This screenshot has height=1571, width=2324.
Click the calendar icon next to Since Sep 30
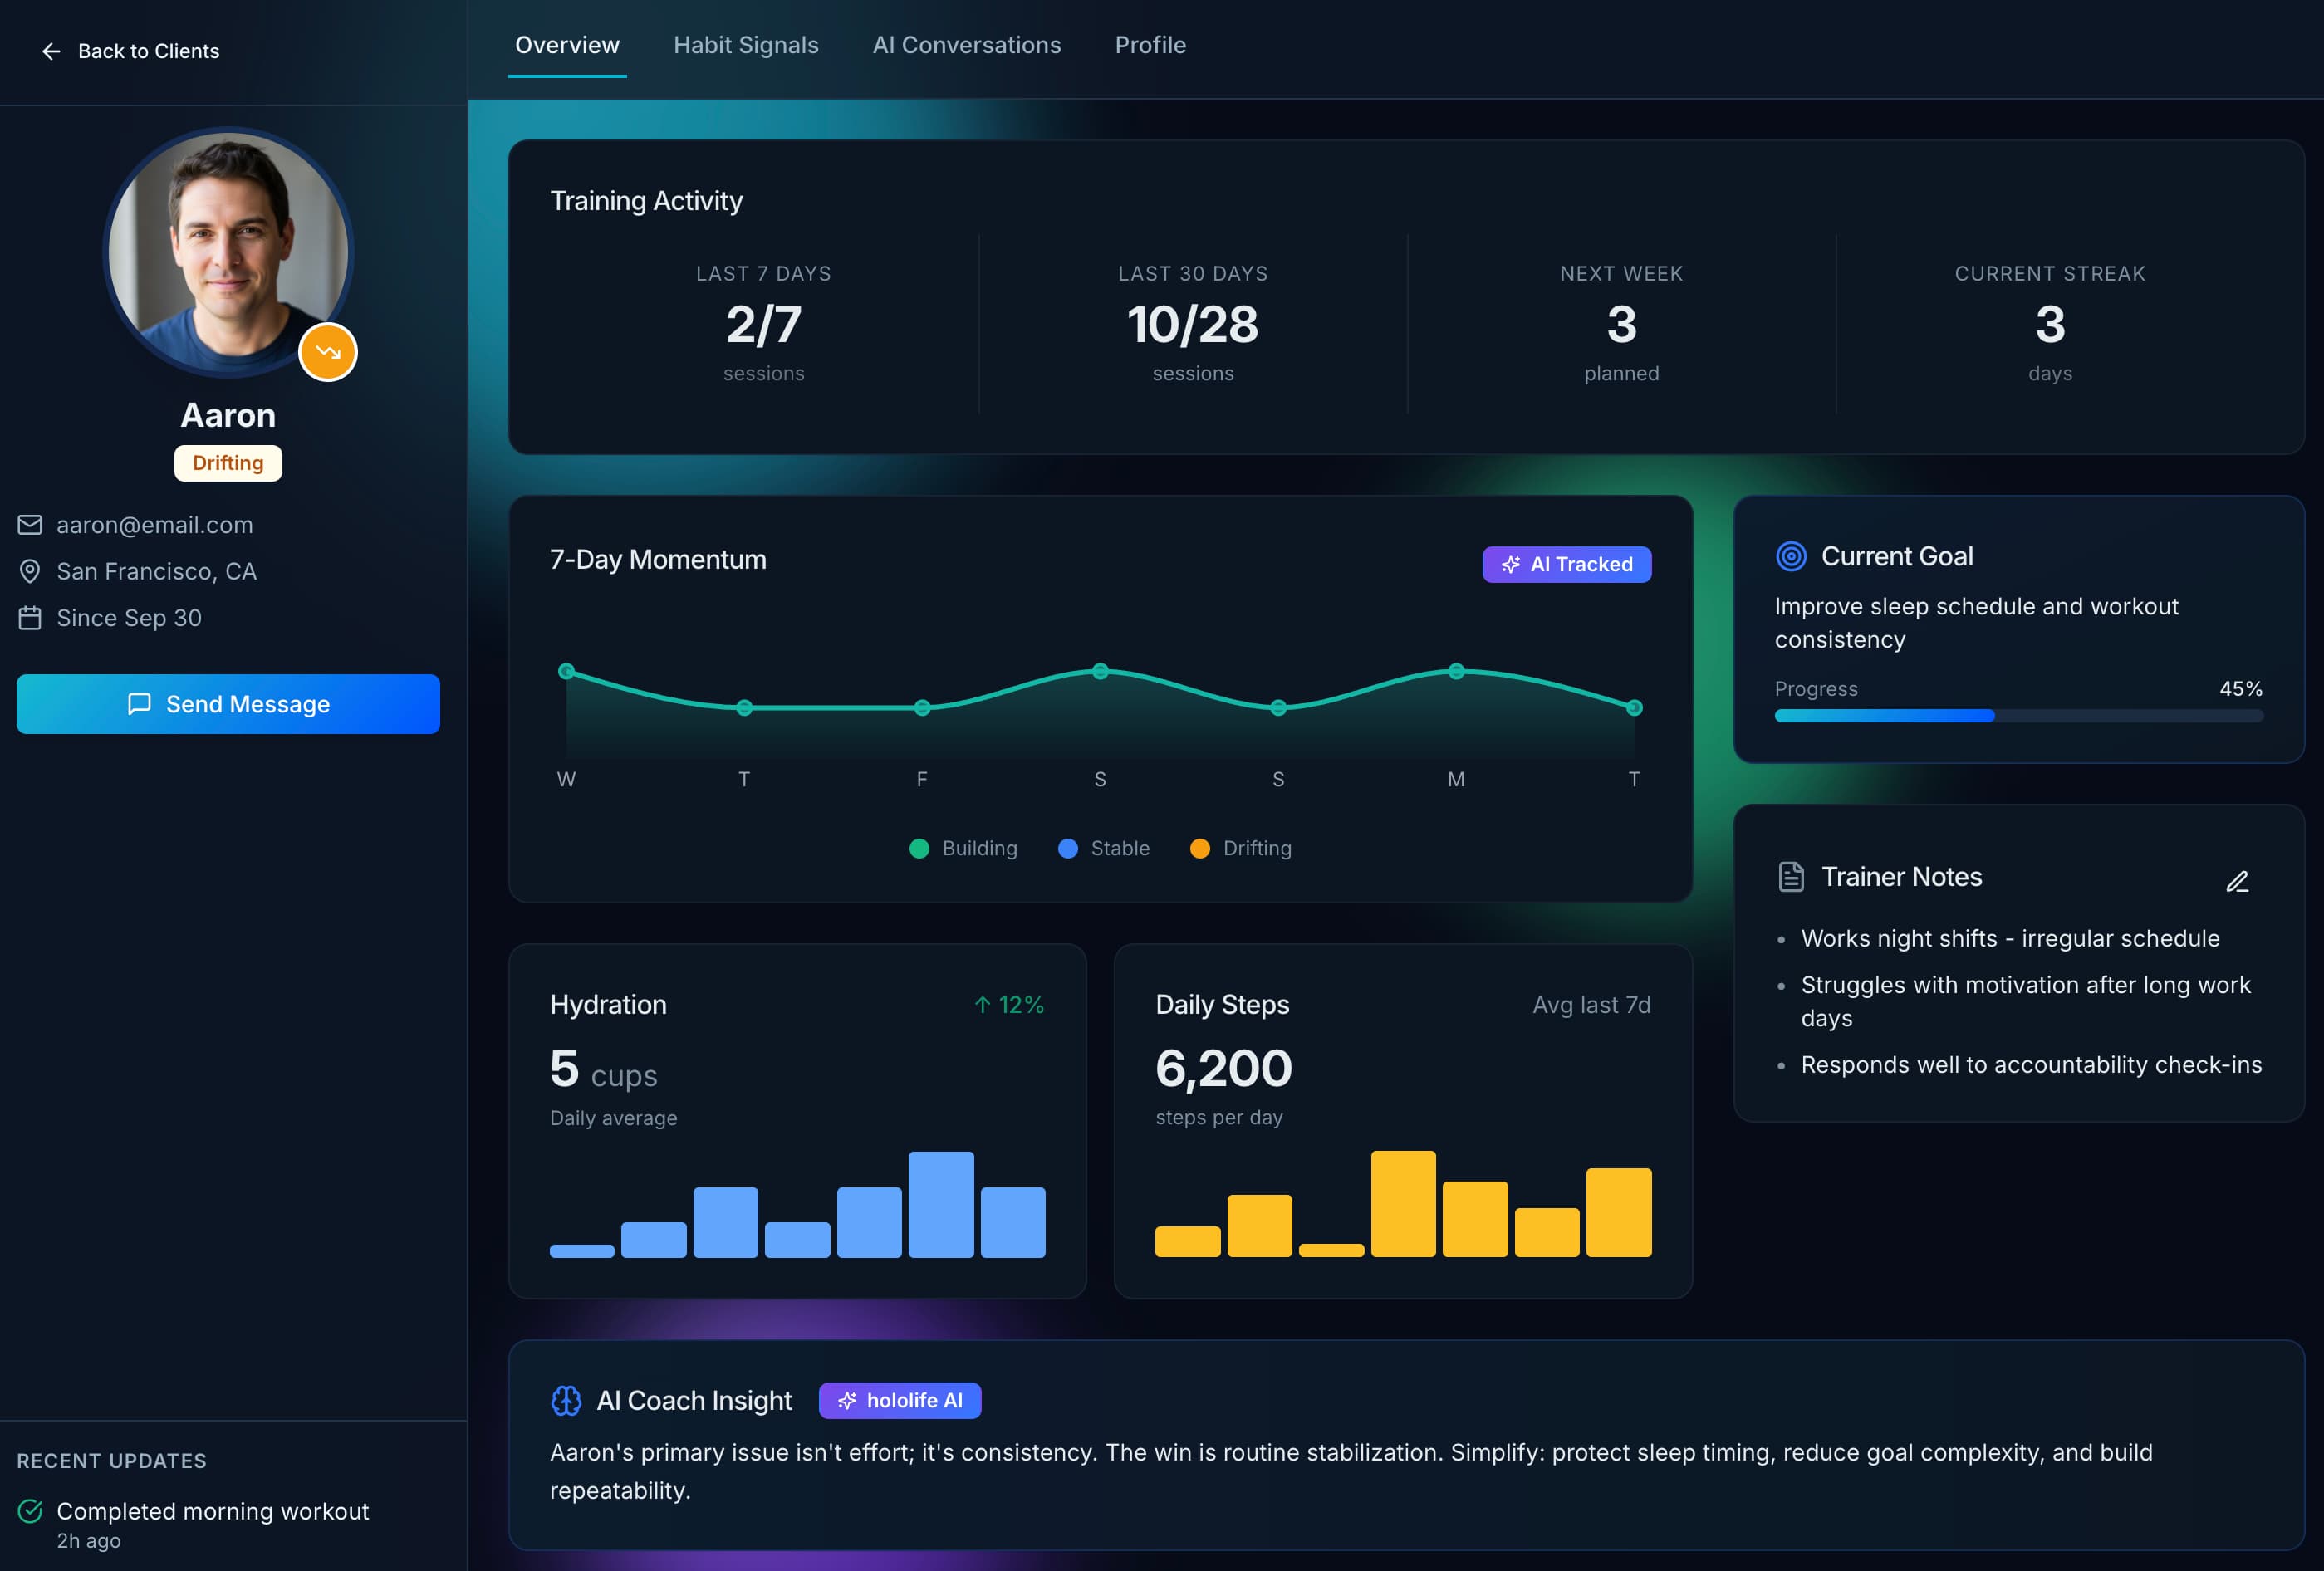point(29,617)
